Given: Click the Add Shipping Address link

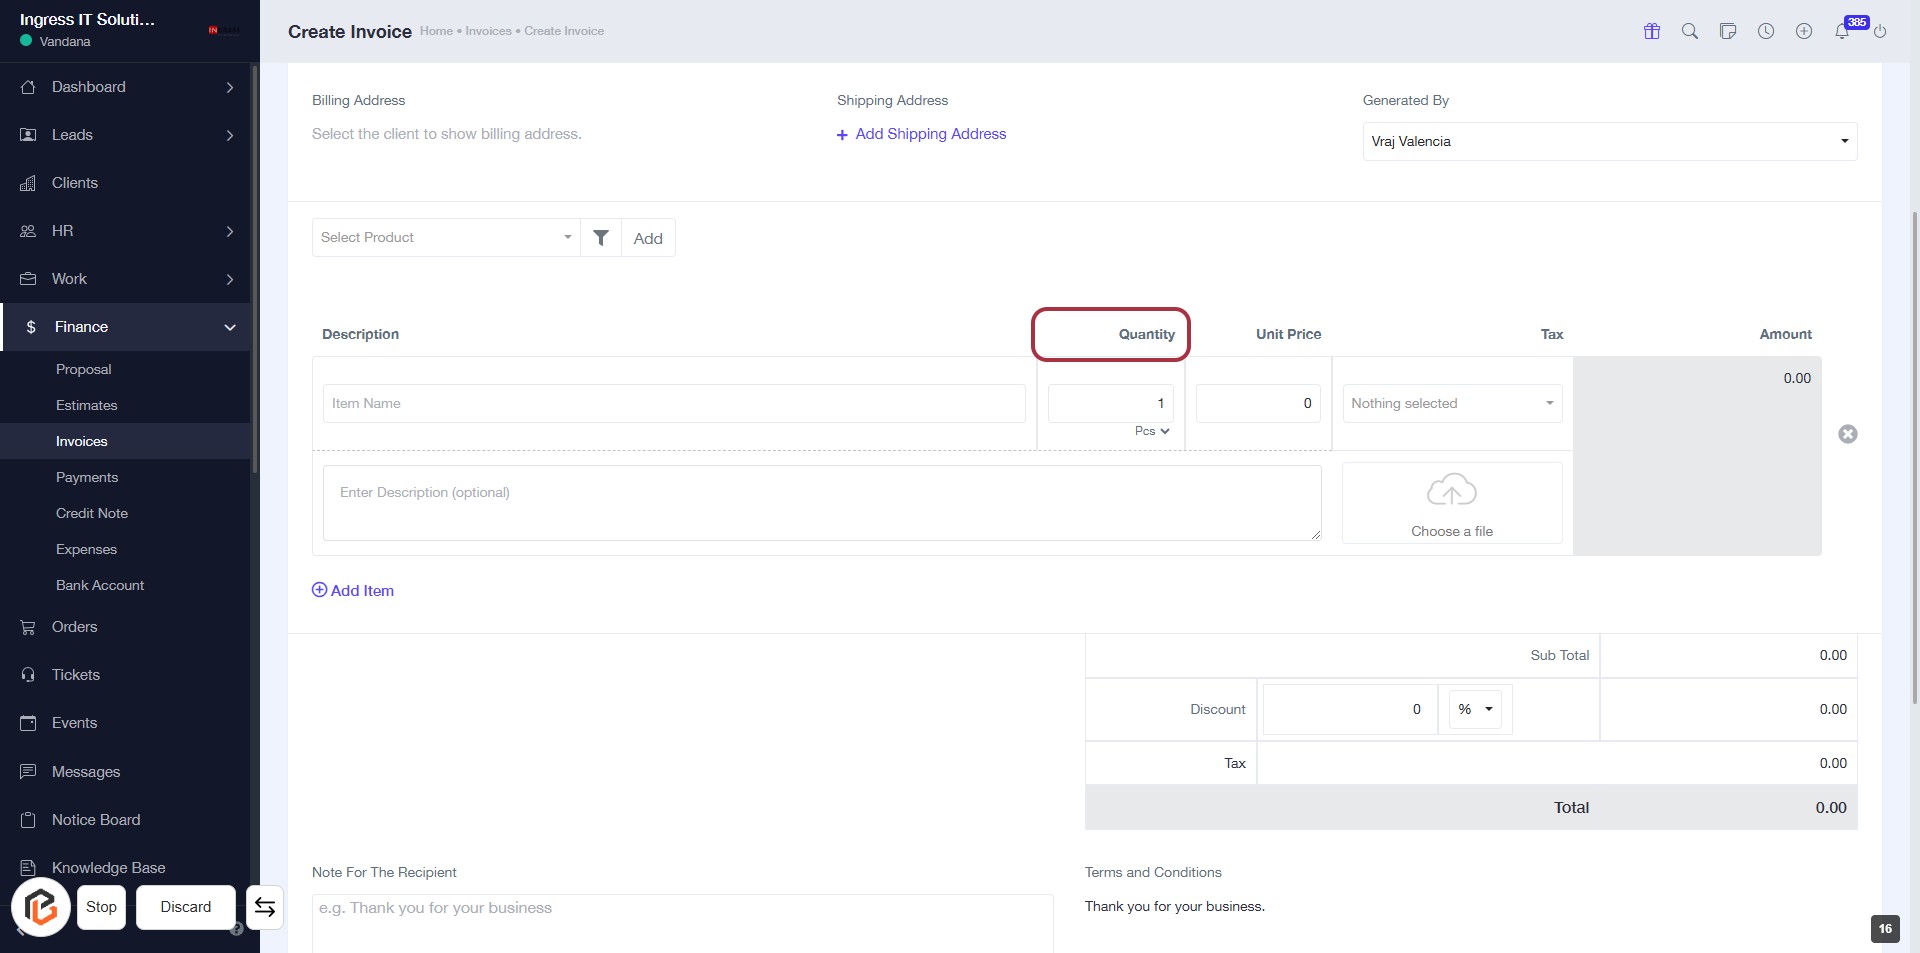Looking at the screenshot, I should pyautogui.click(x=930, y=134).
